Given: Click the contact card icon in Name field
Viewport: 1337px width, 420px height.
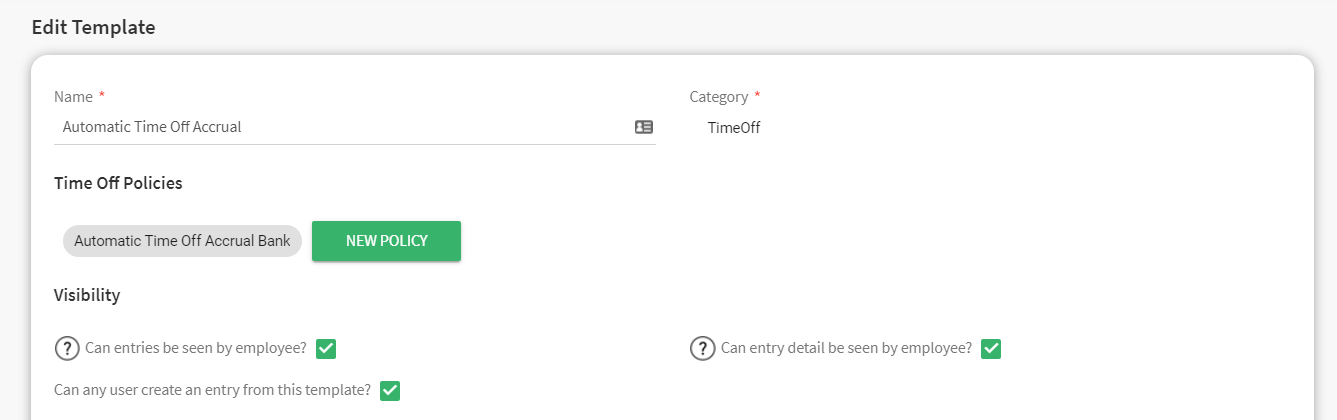Looking at the screenshot, I should pyautogui.click(x=644, y=127).
